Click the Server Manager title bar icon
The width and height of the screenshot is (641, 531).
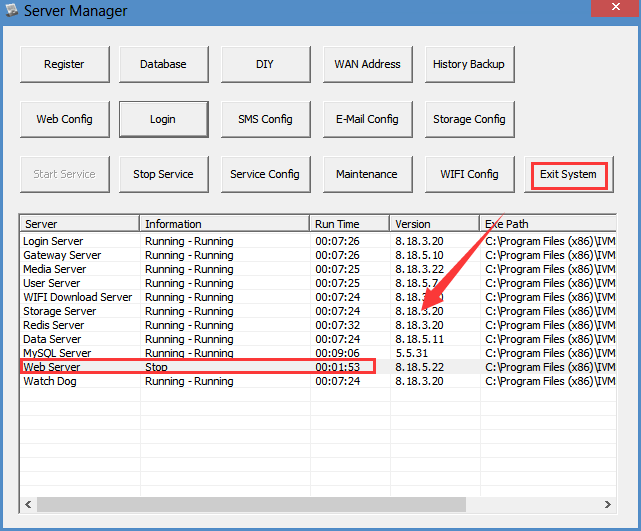coord(11,10)
